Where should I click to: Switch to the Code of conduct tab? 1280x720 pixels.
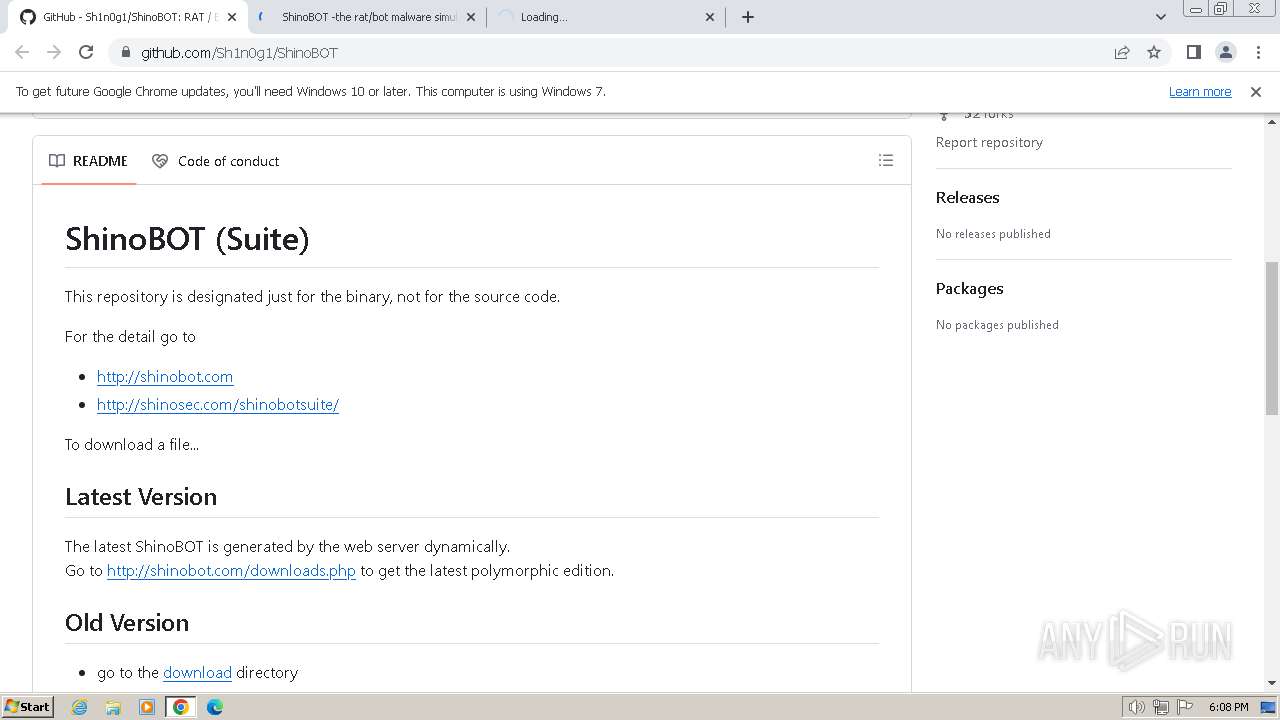[216, 161]
